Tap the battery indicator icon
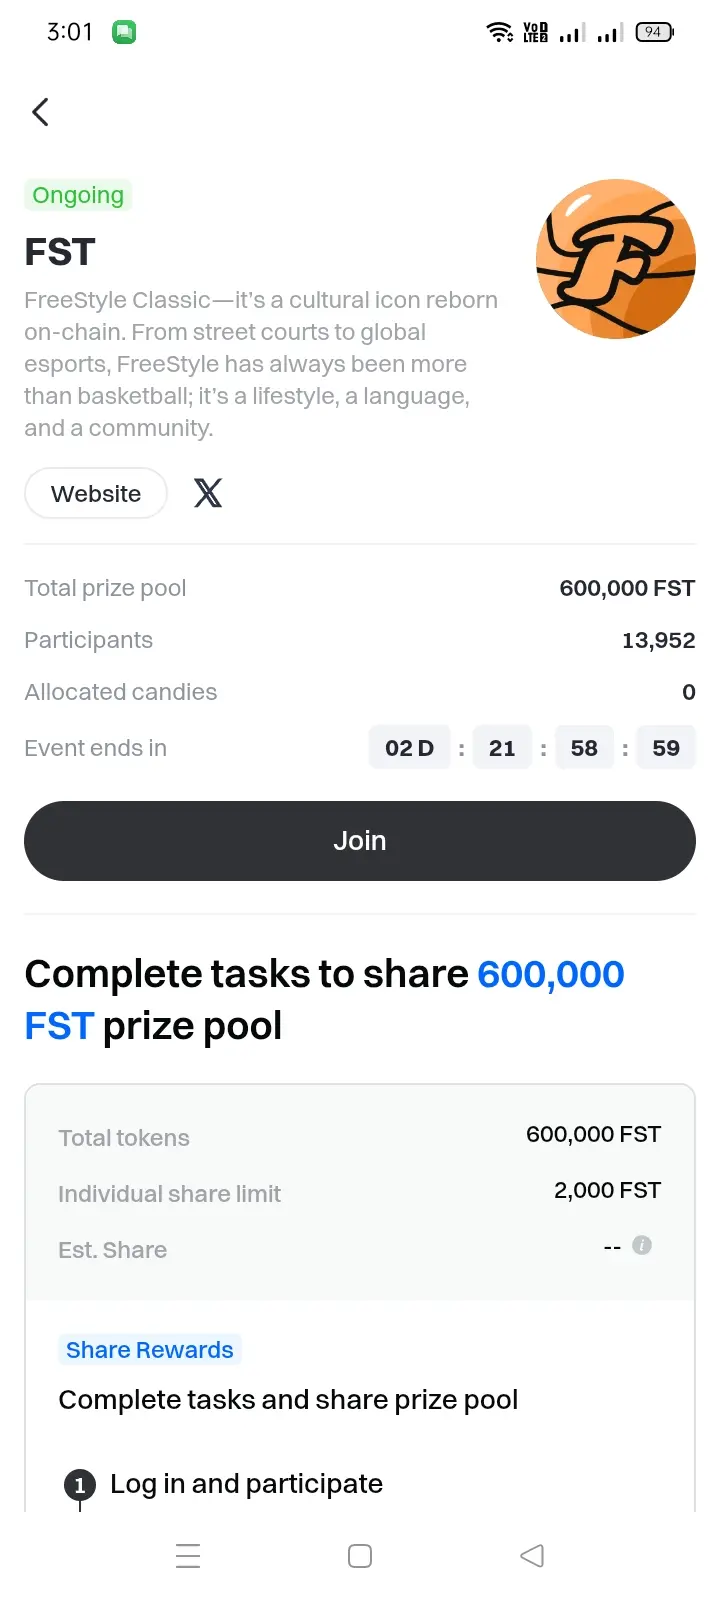This screenshot has height=1600, width=720. click(654, 32)
